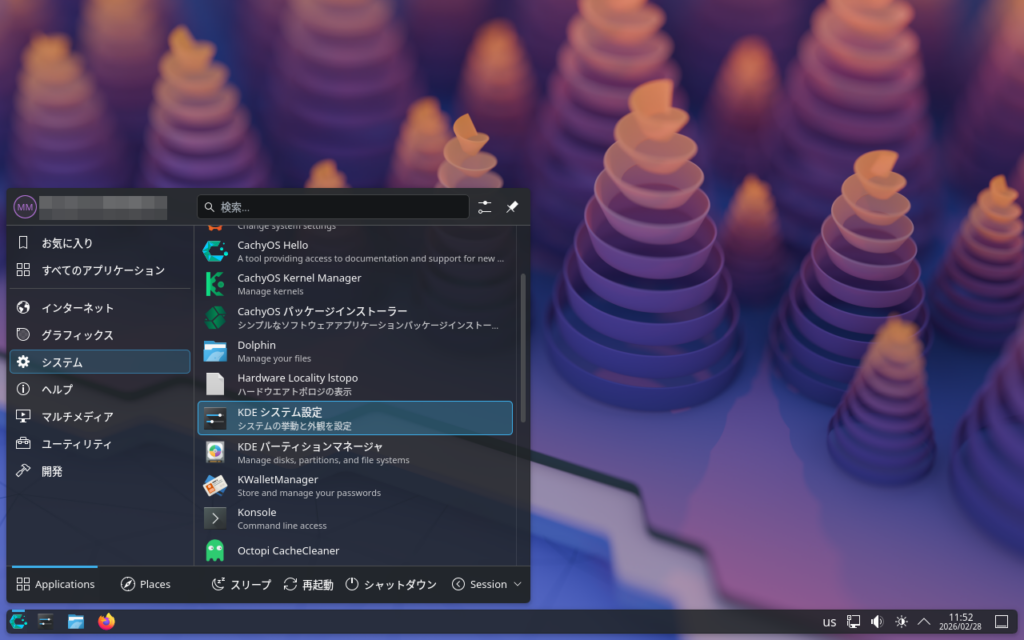This screenshot has height=640, width=1024.
Task: Switch to the Places tab
Action: (145, 584)
